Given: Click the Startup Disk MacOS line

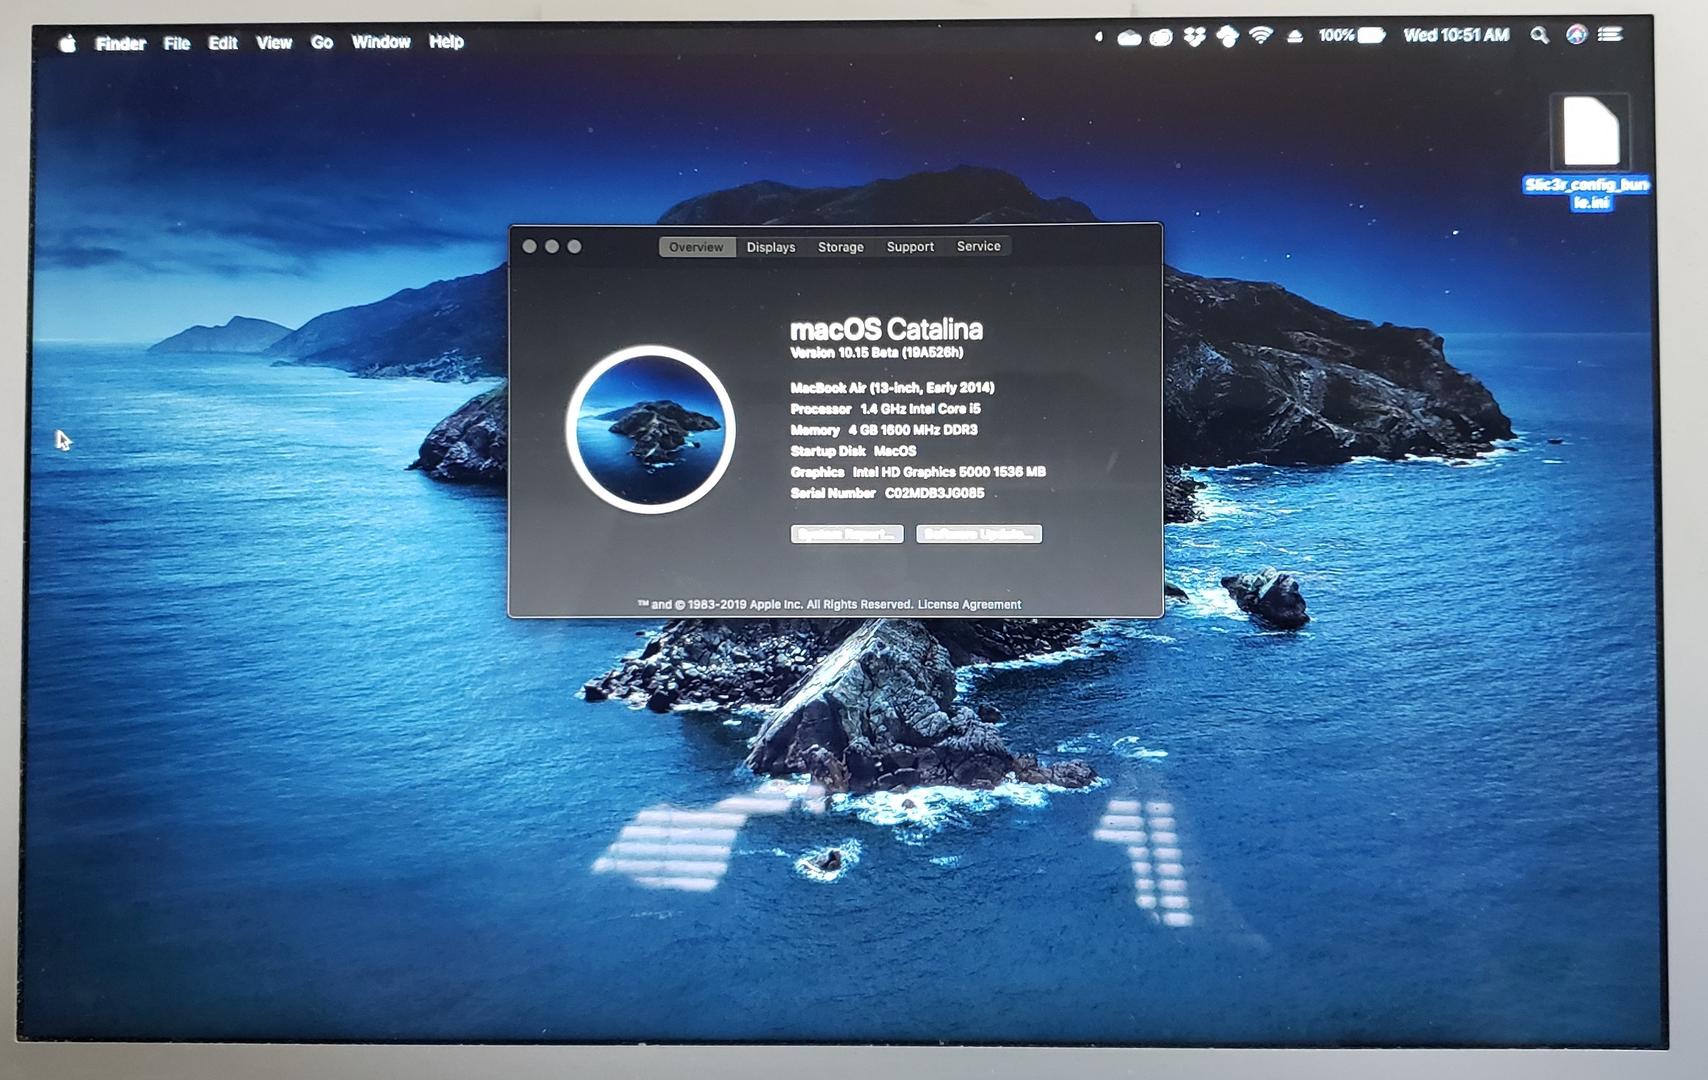Looking at the screenshot, I should [853, 451].
